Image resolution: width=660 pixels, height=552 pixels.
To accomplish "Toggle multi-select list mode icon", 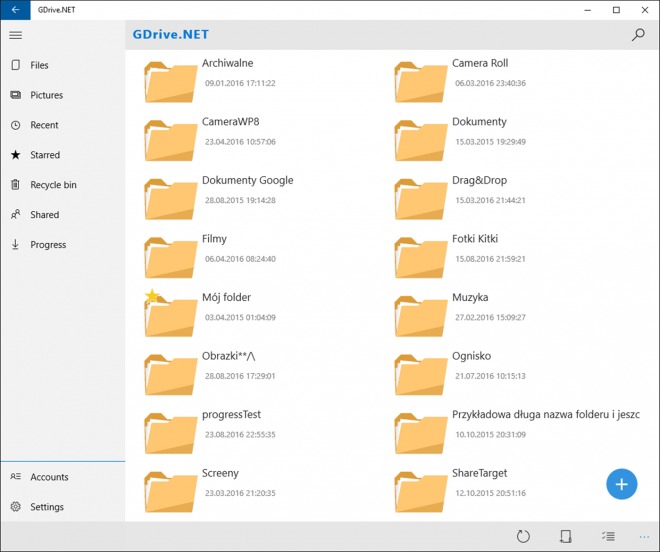I will (x=608, y=536).
